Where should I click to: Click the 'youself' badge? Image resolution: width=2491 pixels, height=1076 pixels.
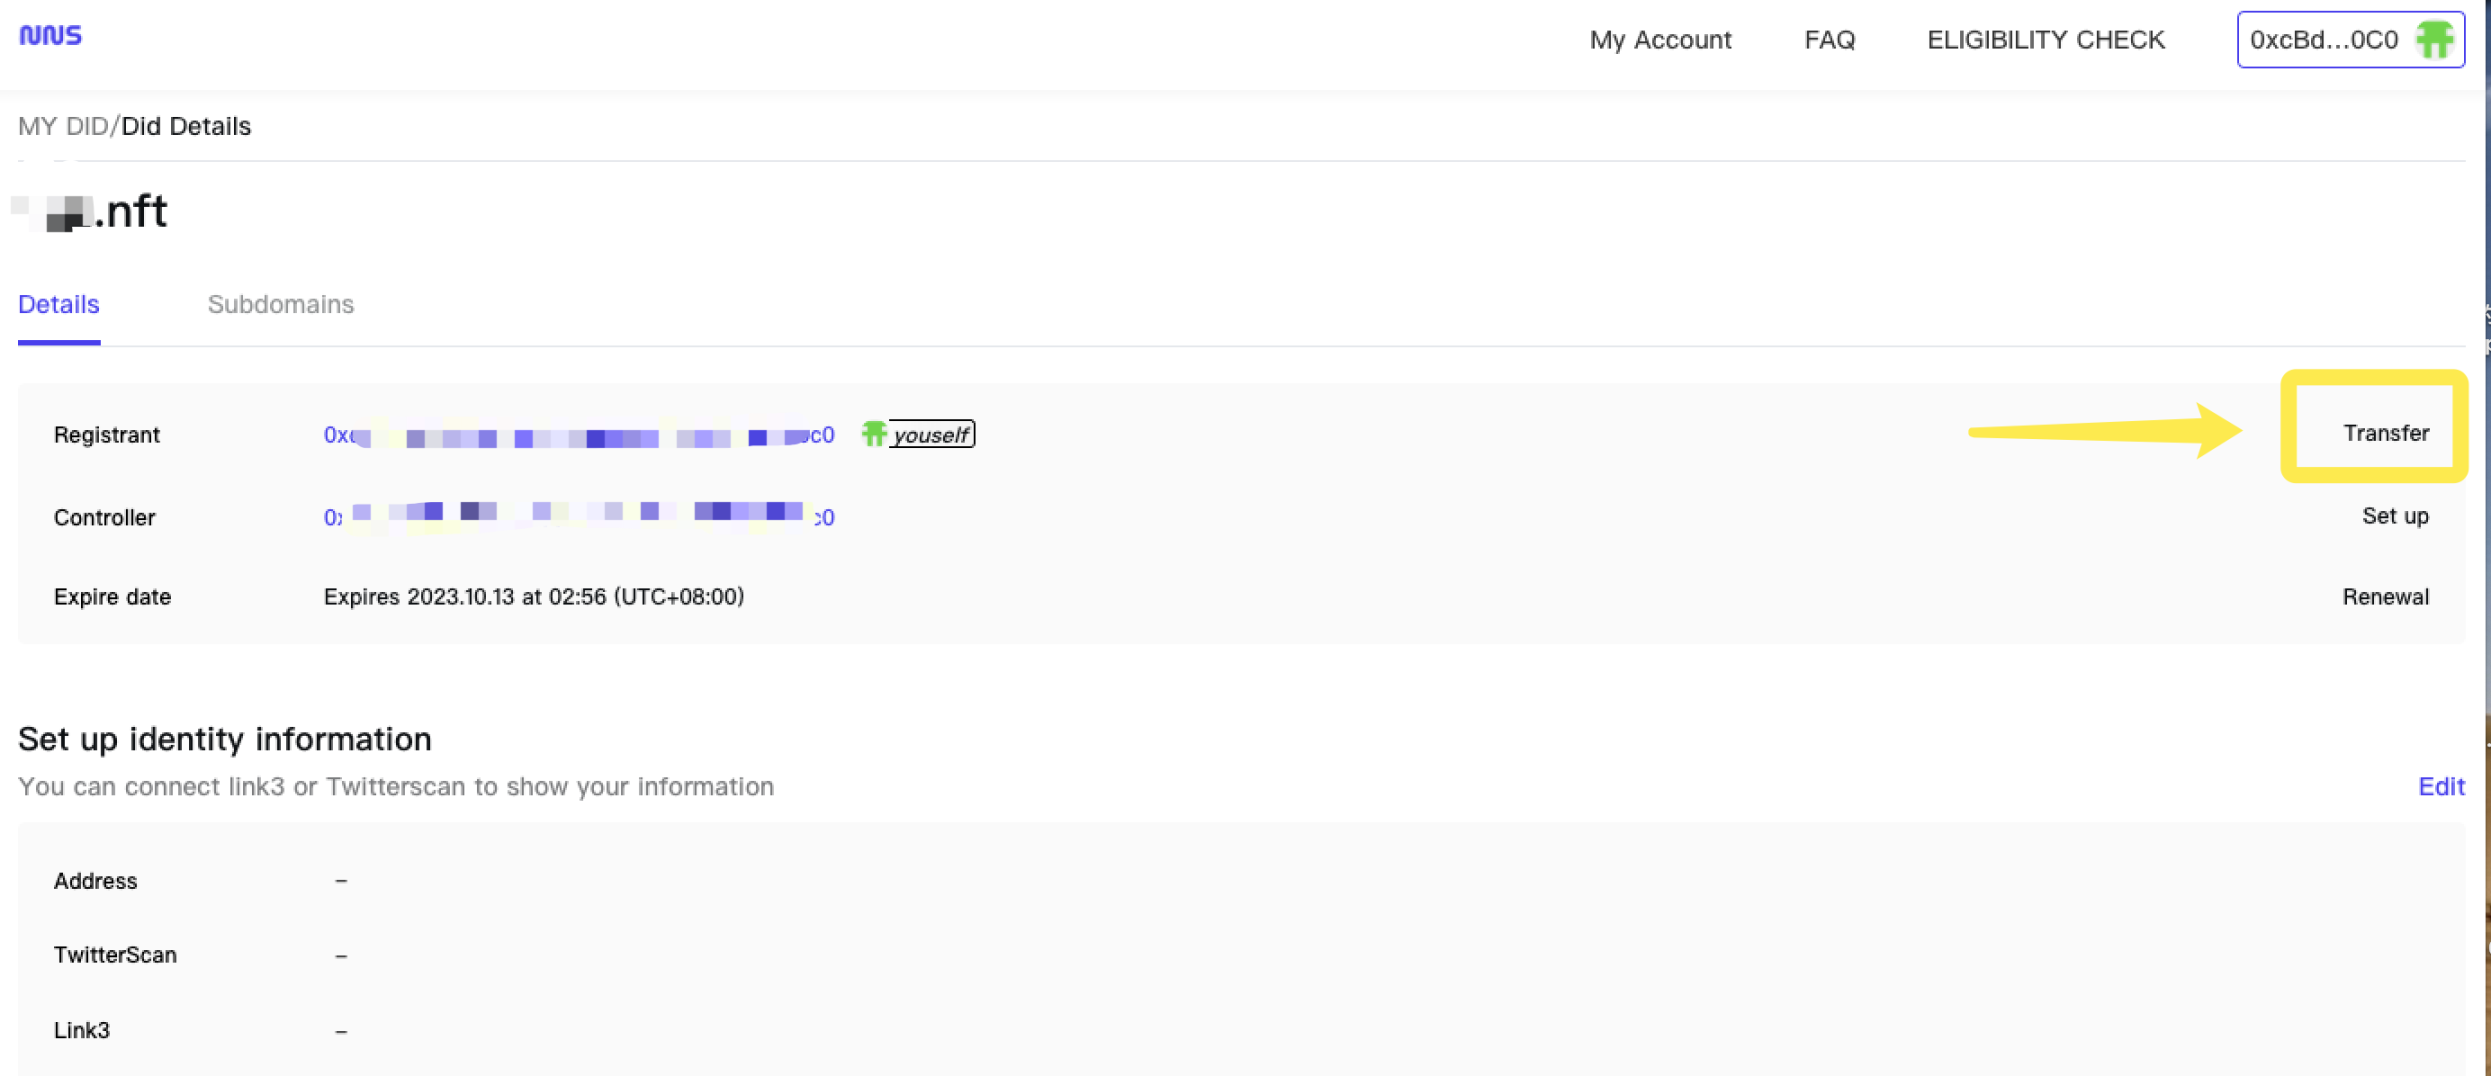931,435
